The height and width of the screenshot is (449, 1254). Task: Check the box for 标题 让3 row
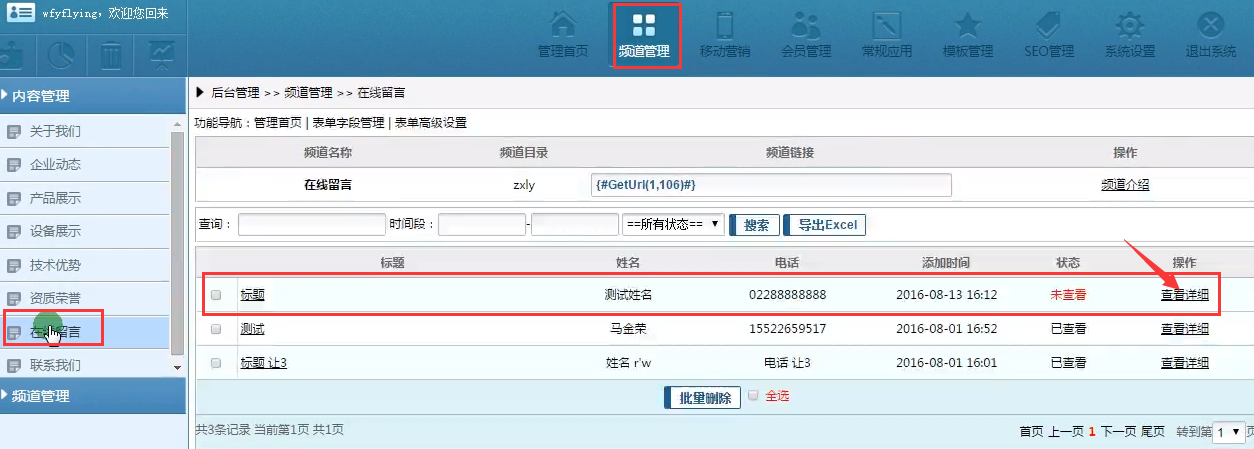216,363
